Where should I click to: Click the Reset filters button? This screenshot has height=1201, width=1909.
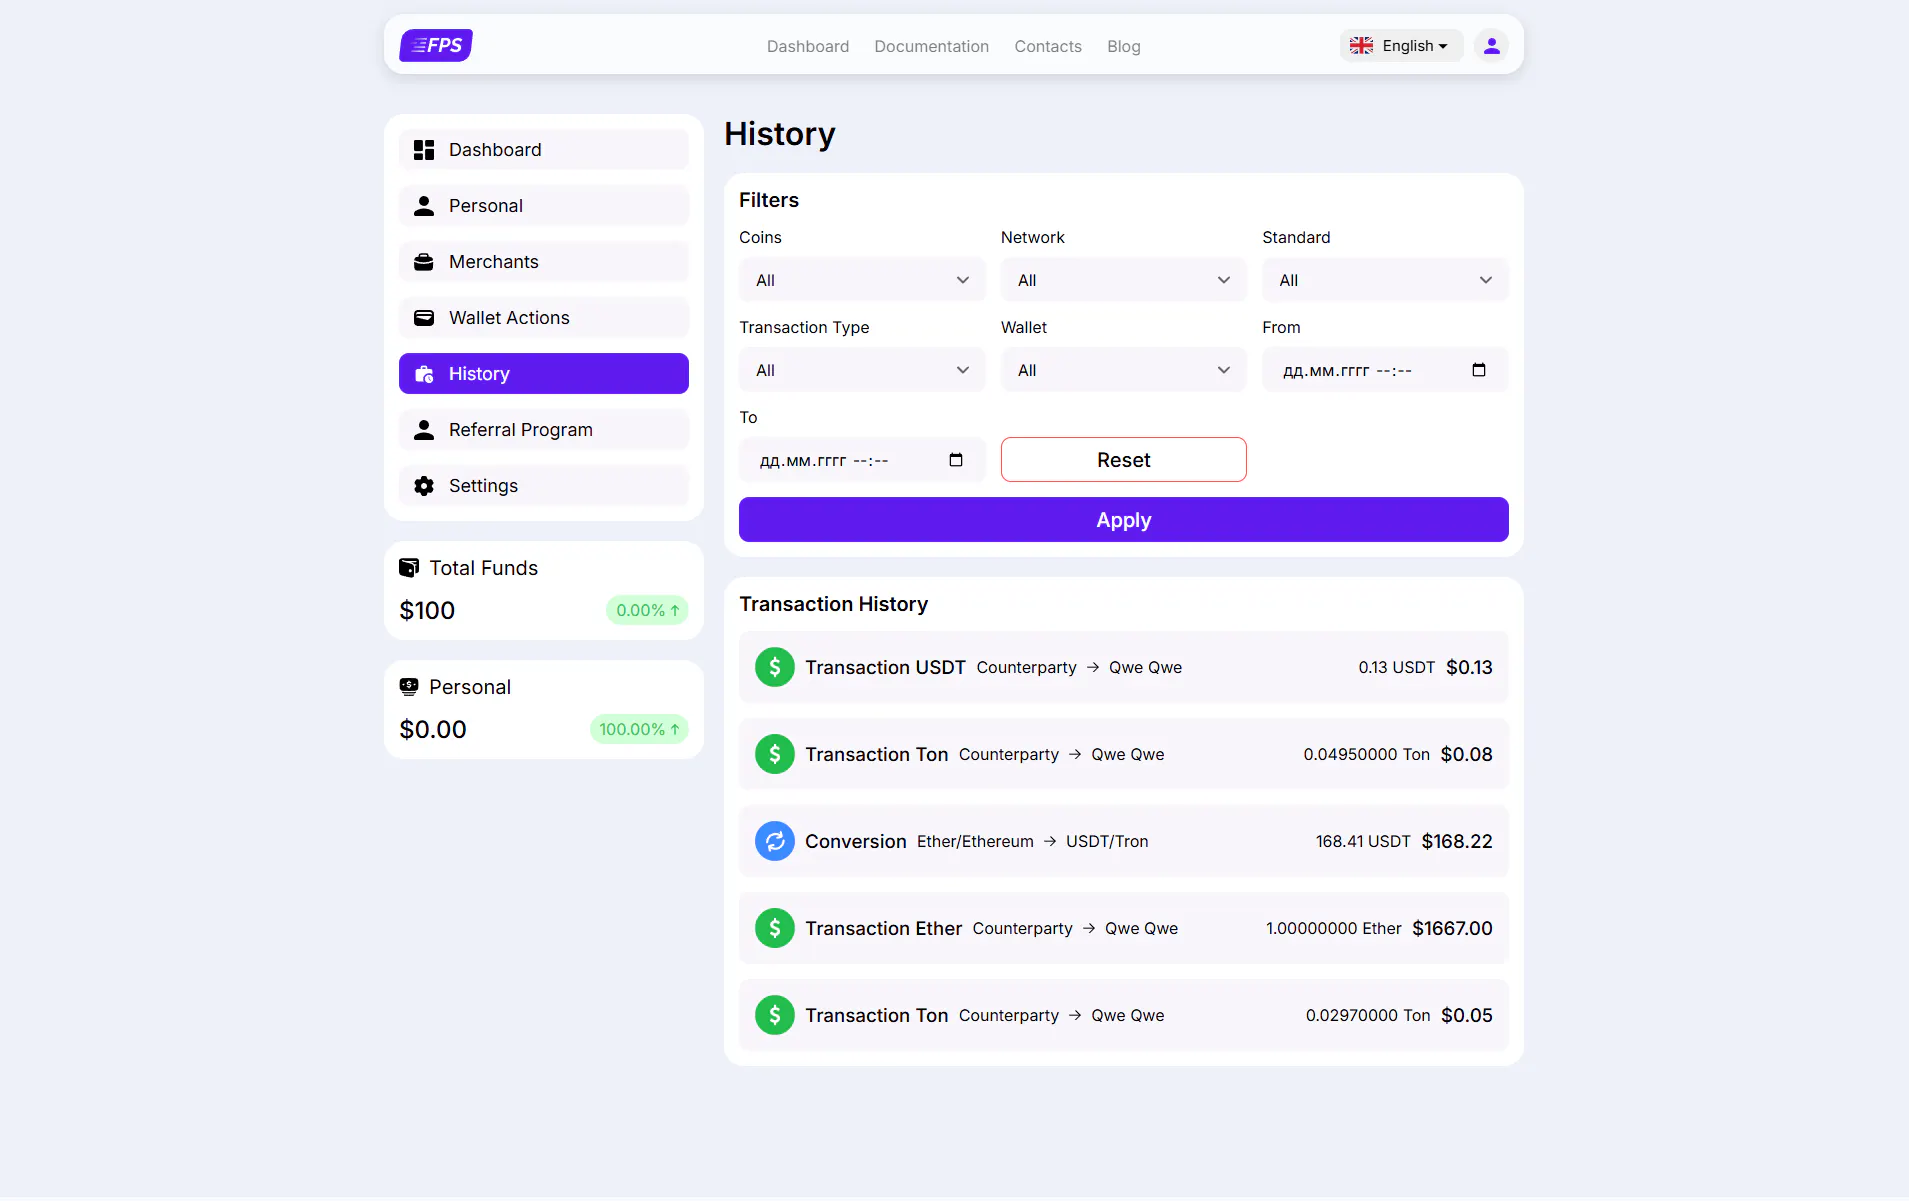[x=1123, y=460]
